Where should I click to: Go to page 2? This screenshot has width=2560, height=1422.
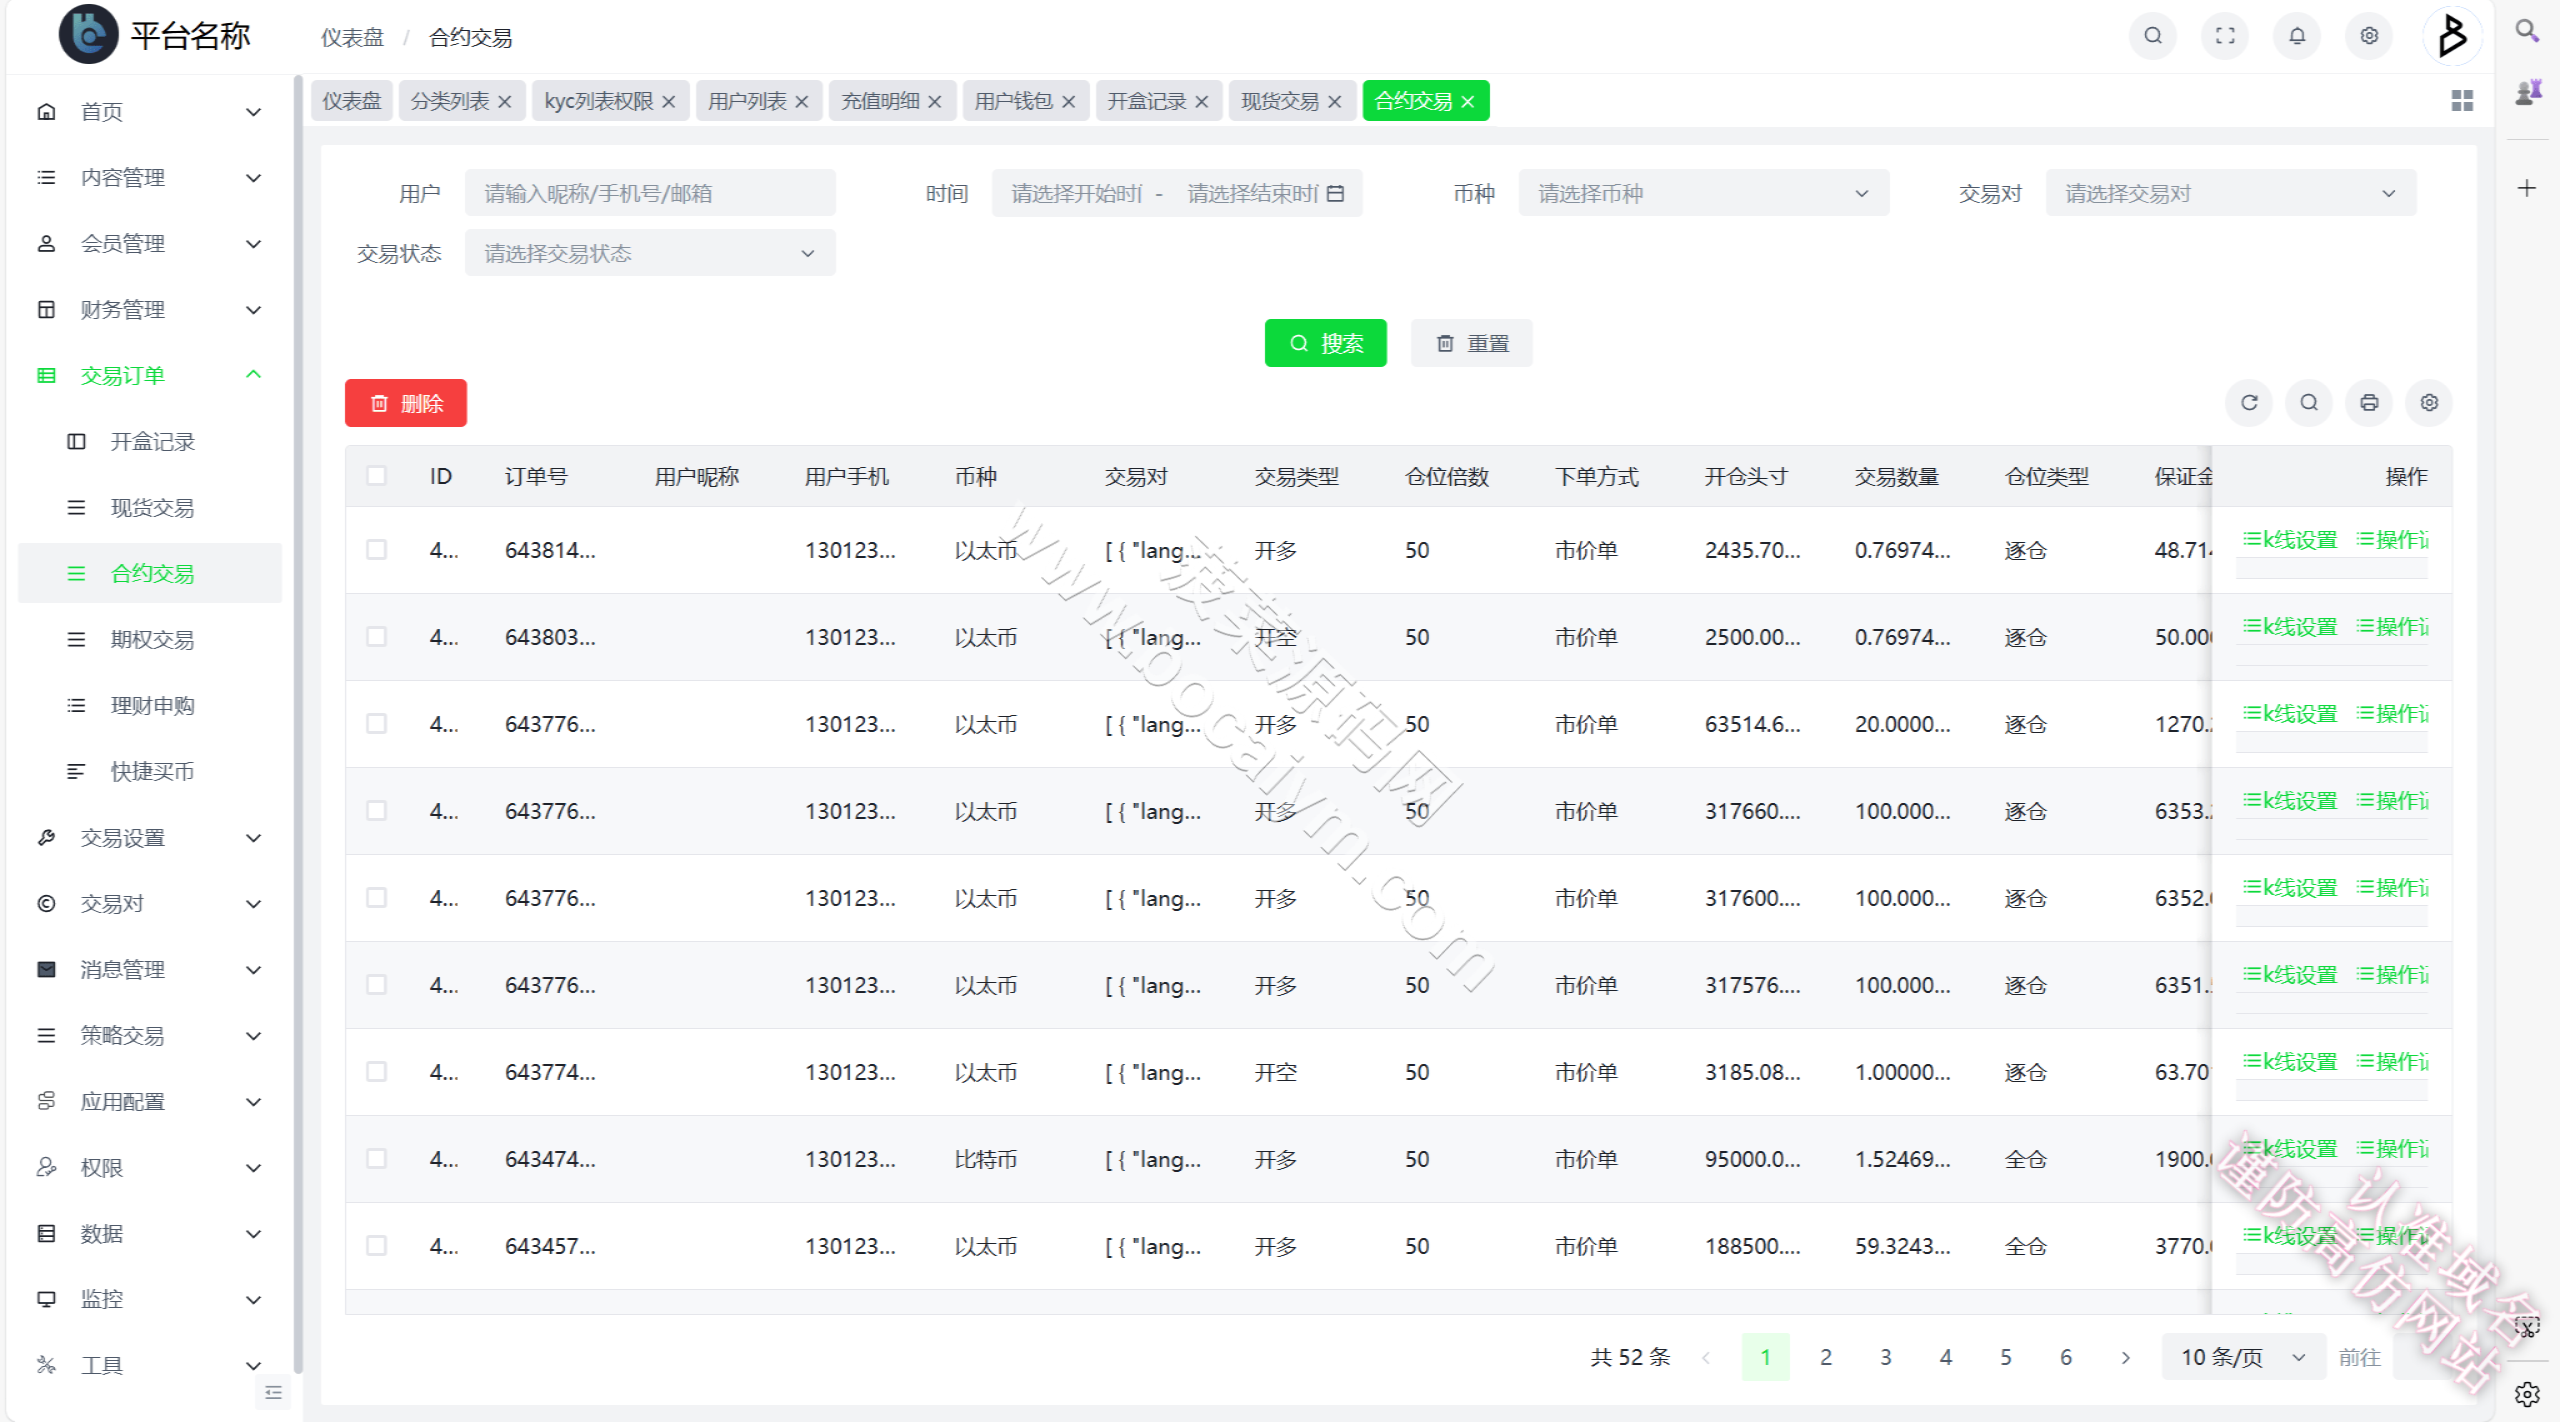coord(1826,1357)
